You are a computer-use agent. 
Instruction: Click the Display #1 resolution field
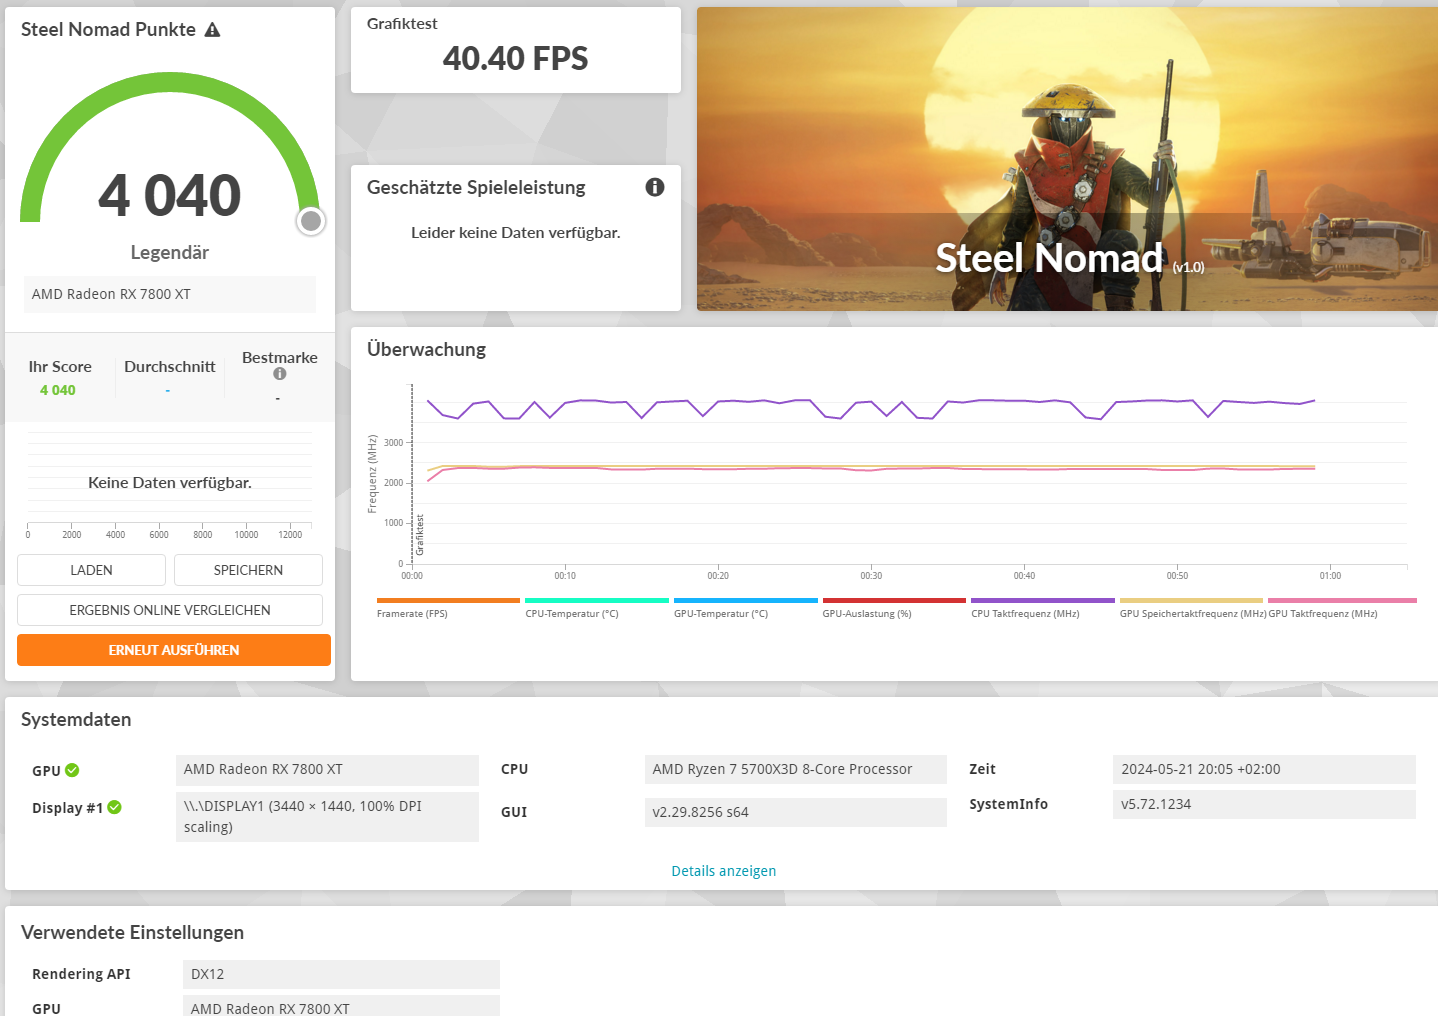click(x=327, y=817)
